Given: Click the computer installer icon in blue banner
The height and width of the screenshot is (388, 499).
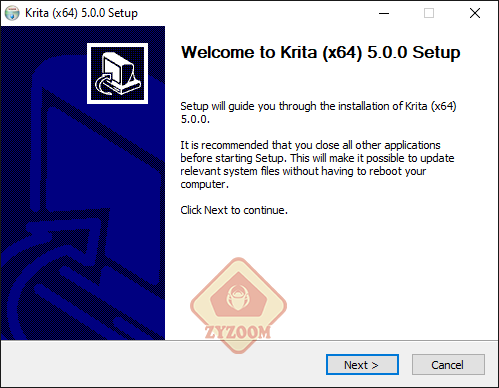Looking at the screenshot, I should [117, 73].
